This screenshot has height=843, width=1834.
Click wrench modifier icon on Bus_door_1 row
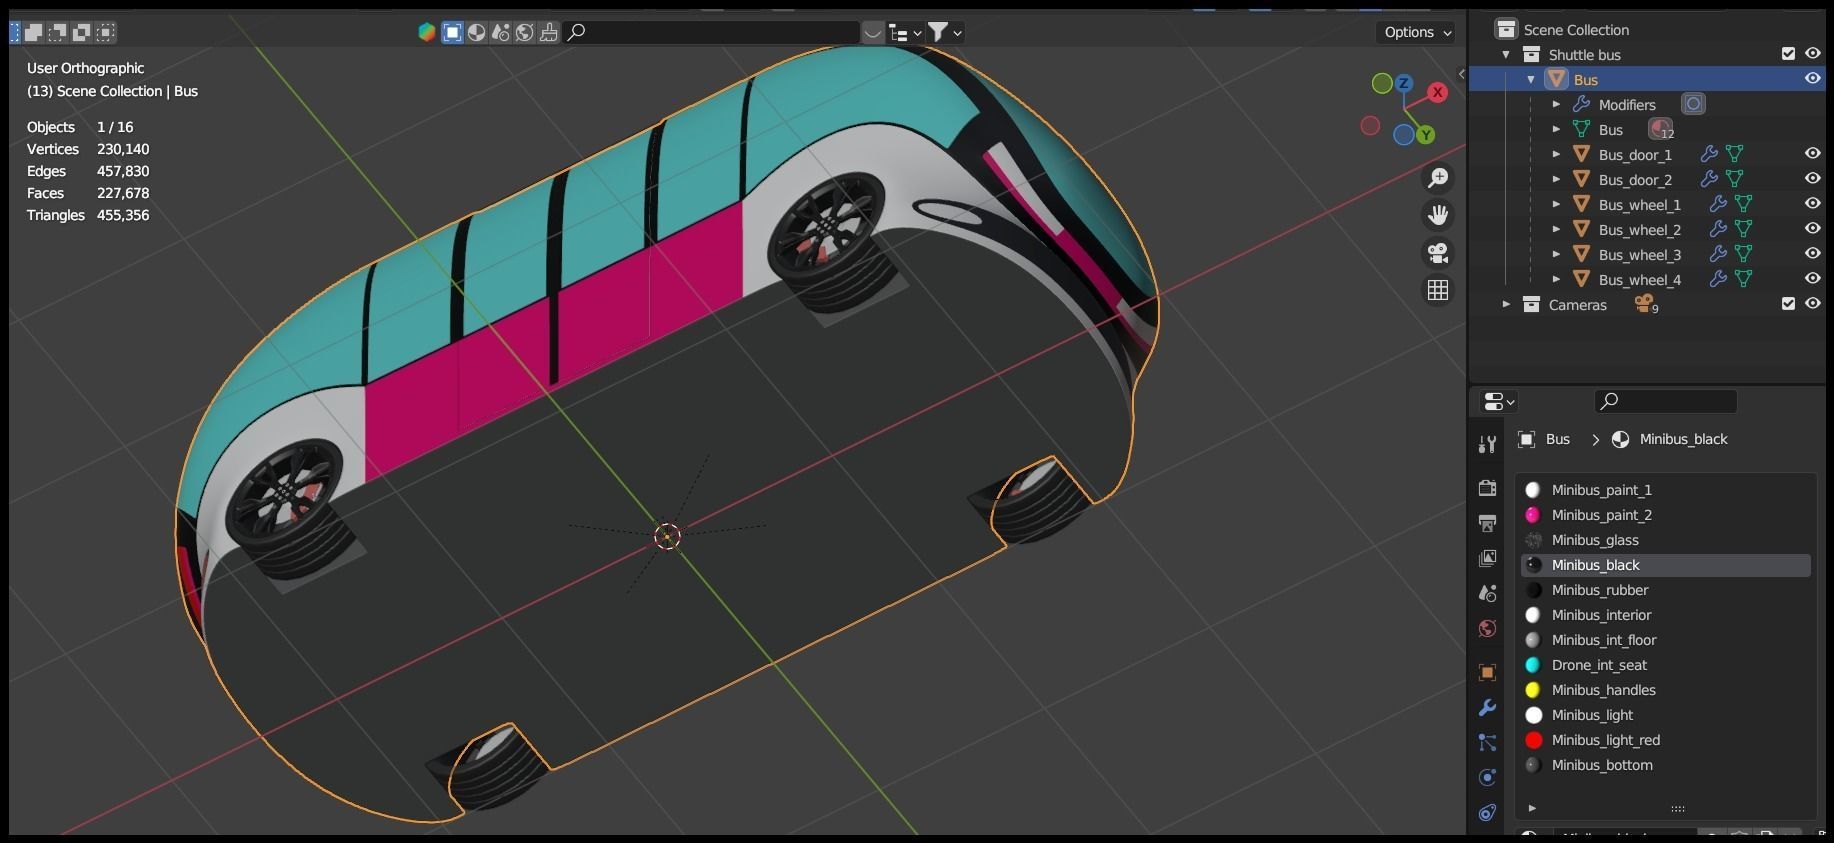point(1709,154)
